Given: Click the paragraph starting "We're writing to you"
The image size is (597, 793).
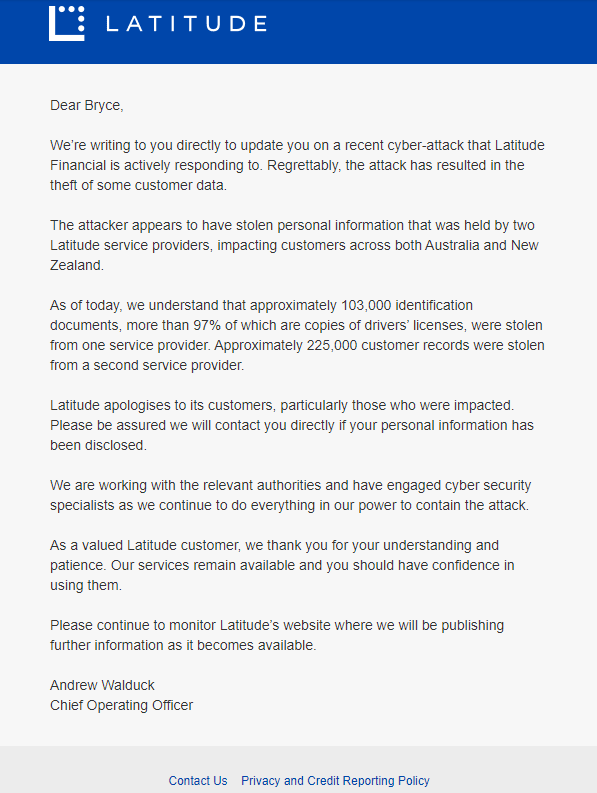Looking at the screenshot, I should [x=297, y=165].
